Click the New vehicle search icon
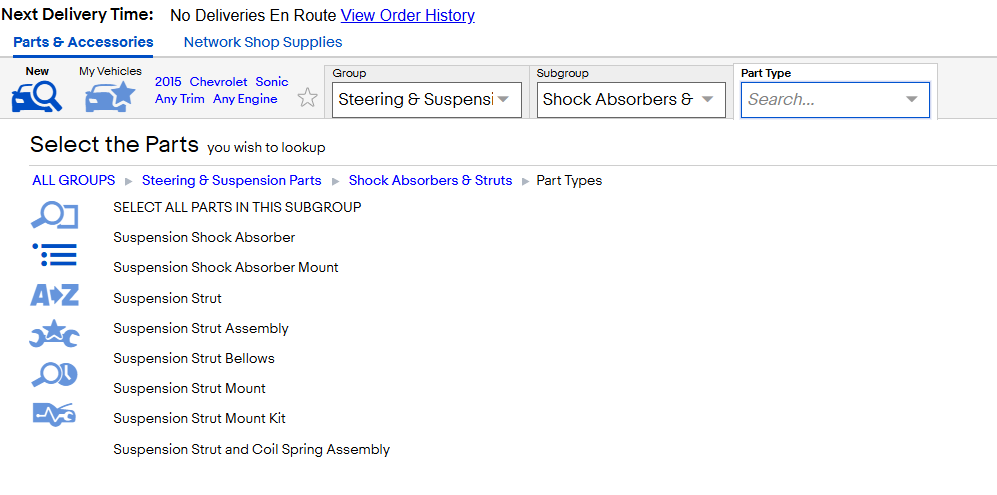 (x=37, y=97)
